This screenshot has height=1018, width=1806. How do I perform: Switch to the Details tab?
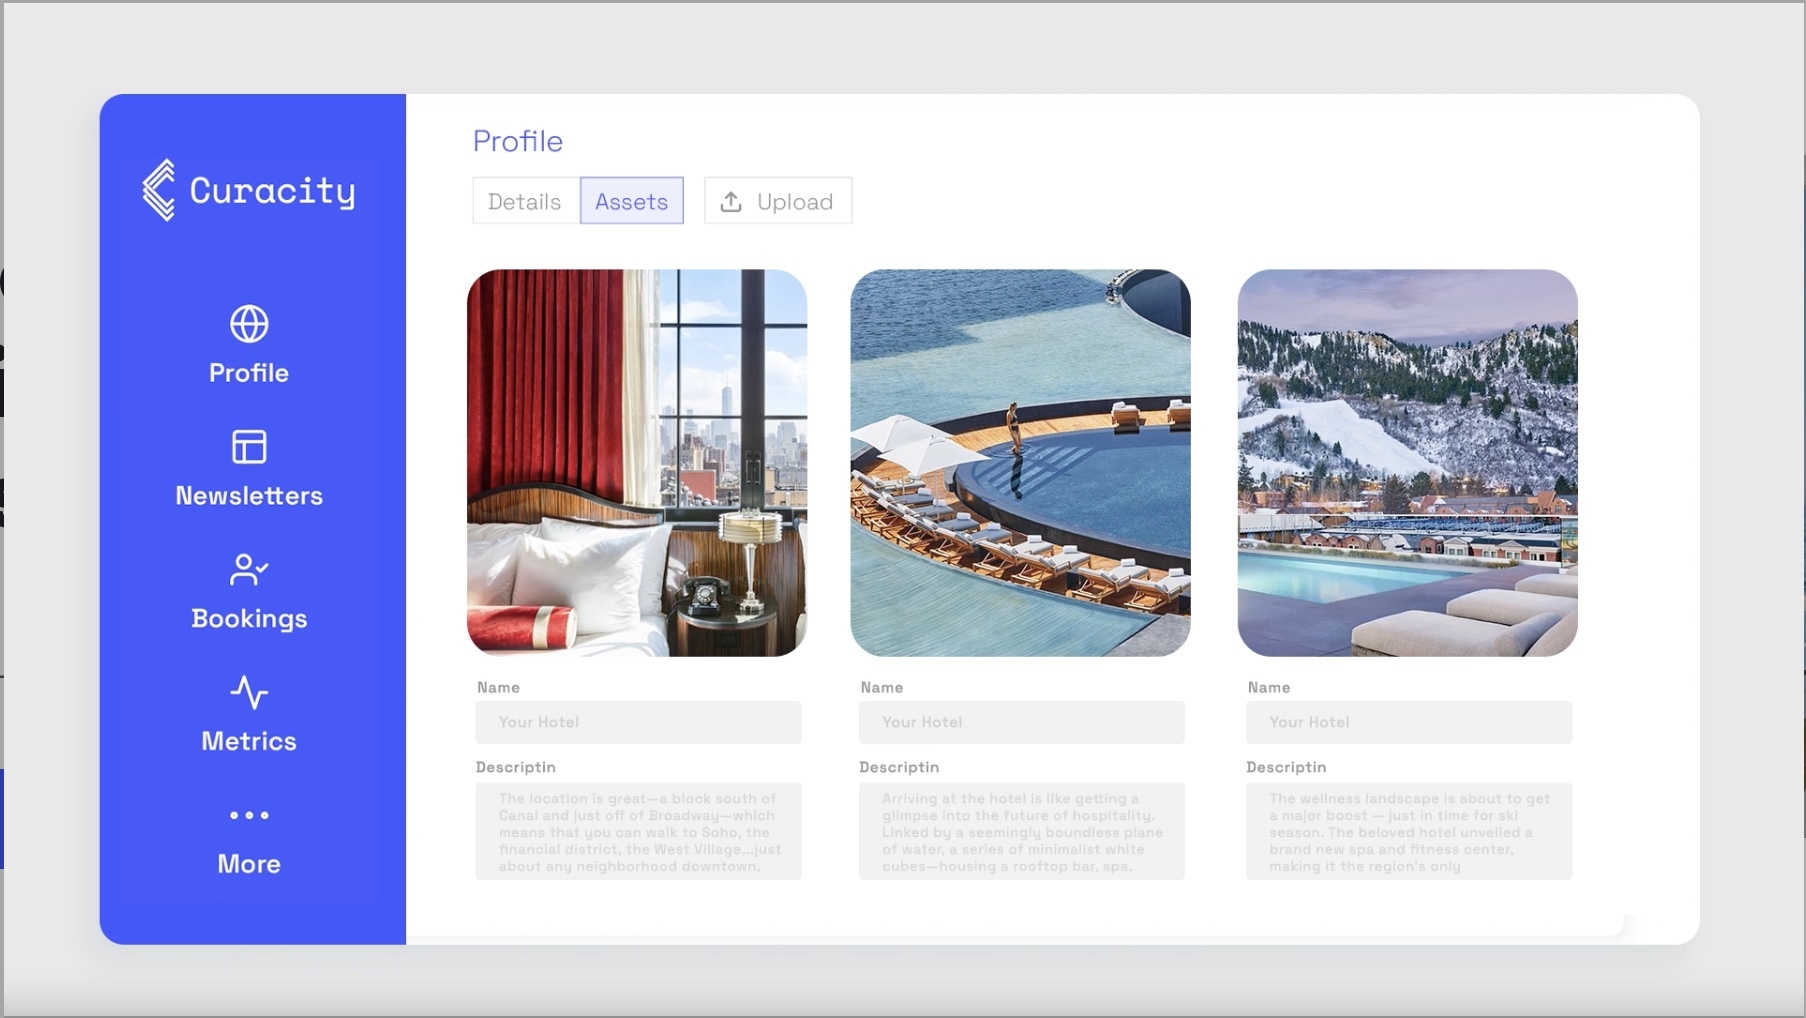coord(526,201)
